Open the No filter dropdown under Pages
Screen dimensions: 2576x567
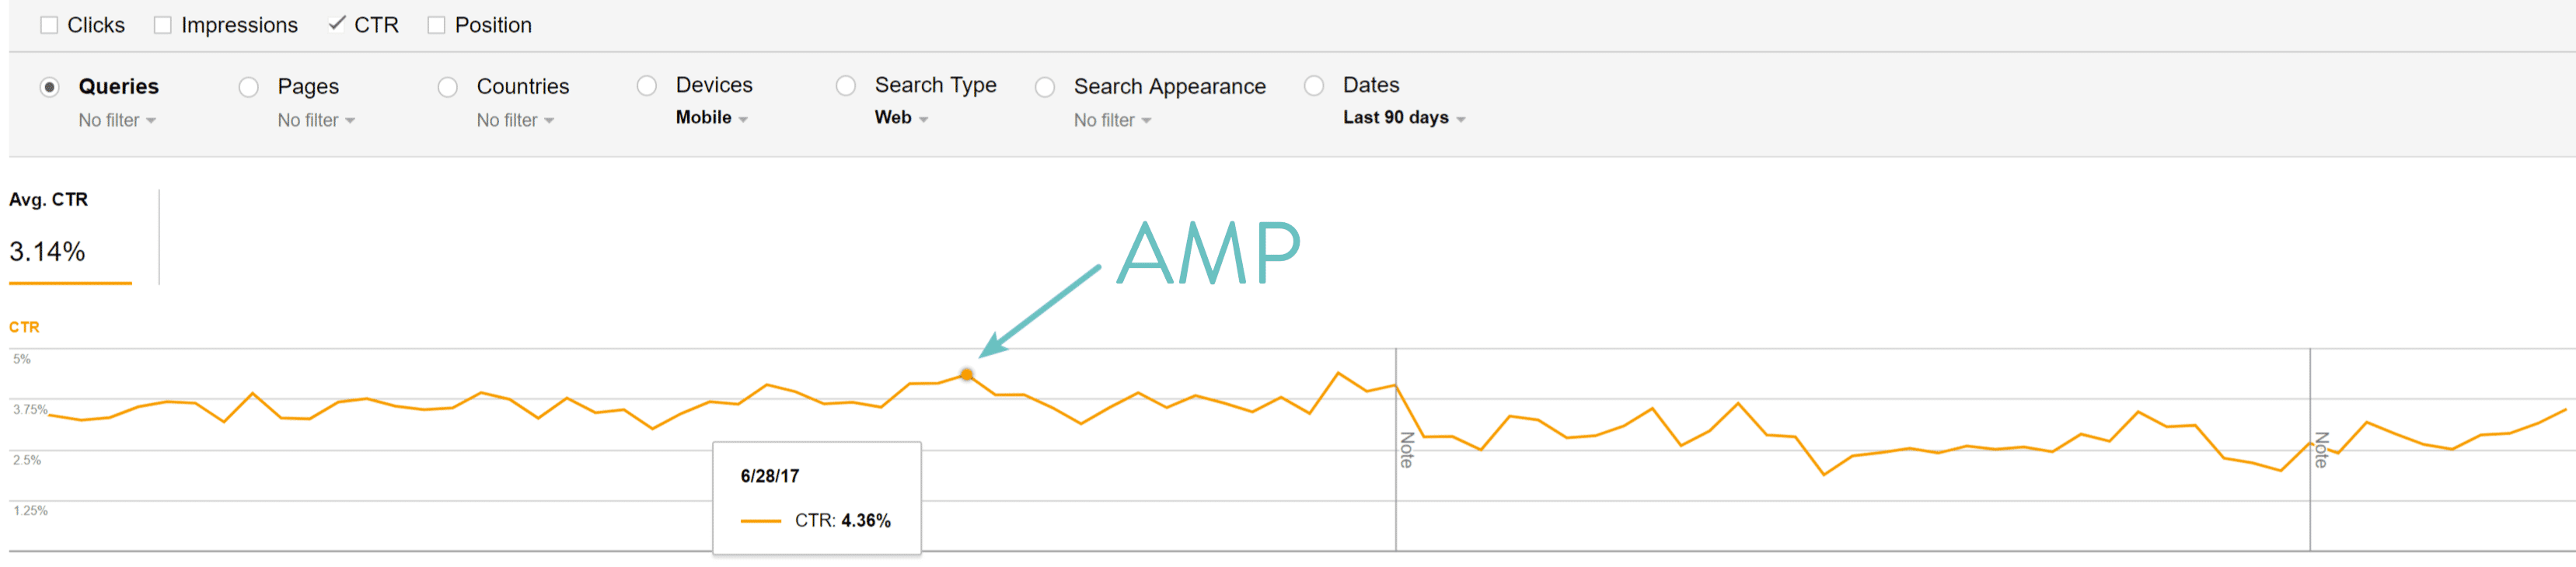(315, 120)
